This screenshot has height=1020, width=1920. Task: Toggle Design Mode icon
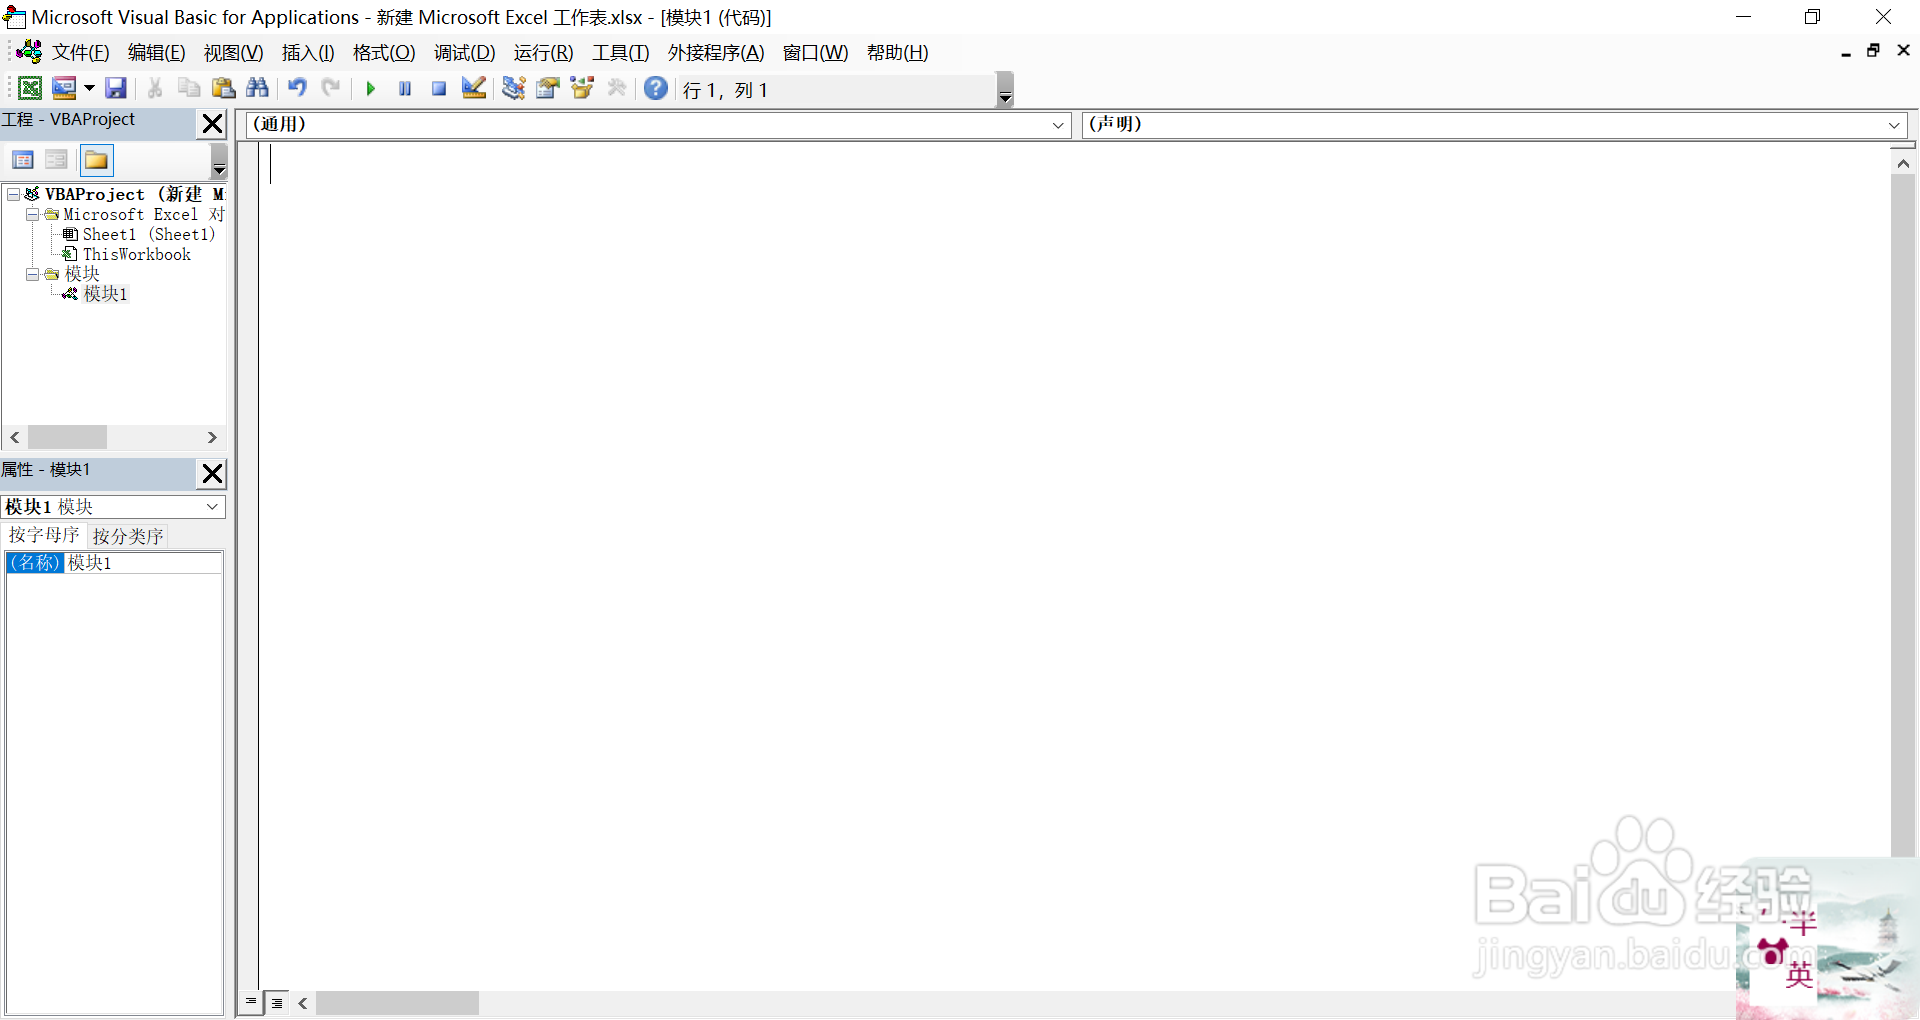pyautogui.click(x=473, y=89)
